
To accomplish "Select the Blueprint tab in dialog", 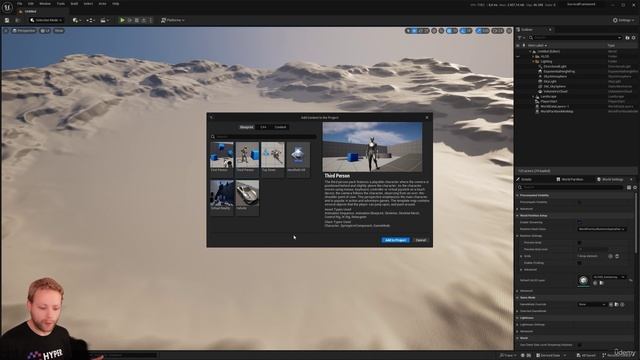I will [246, 127].
